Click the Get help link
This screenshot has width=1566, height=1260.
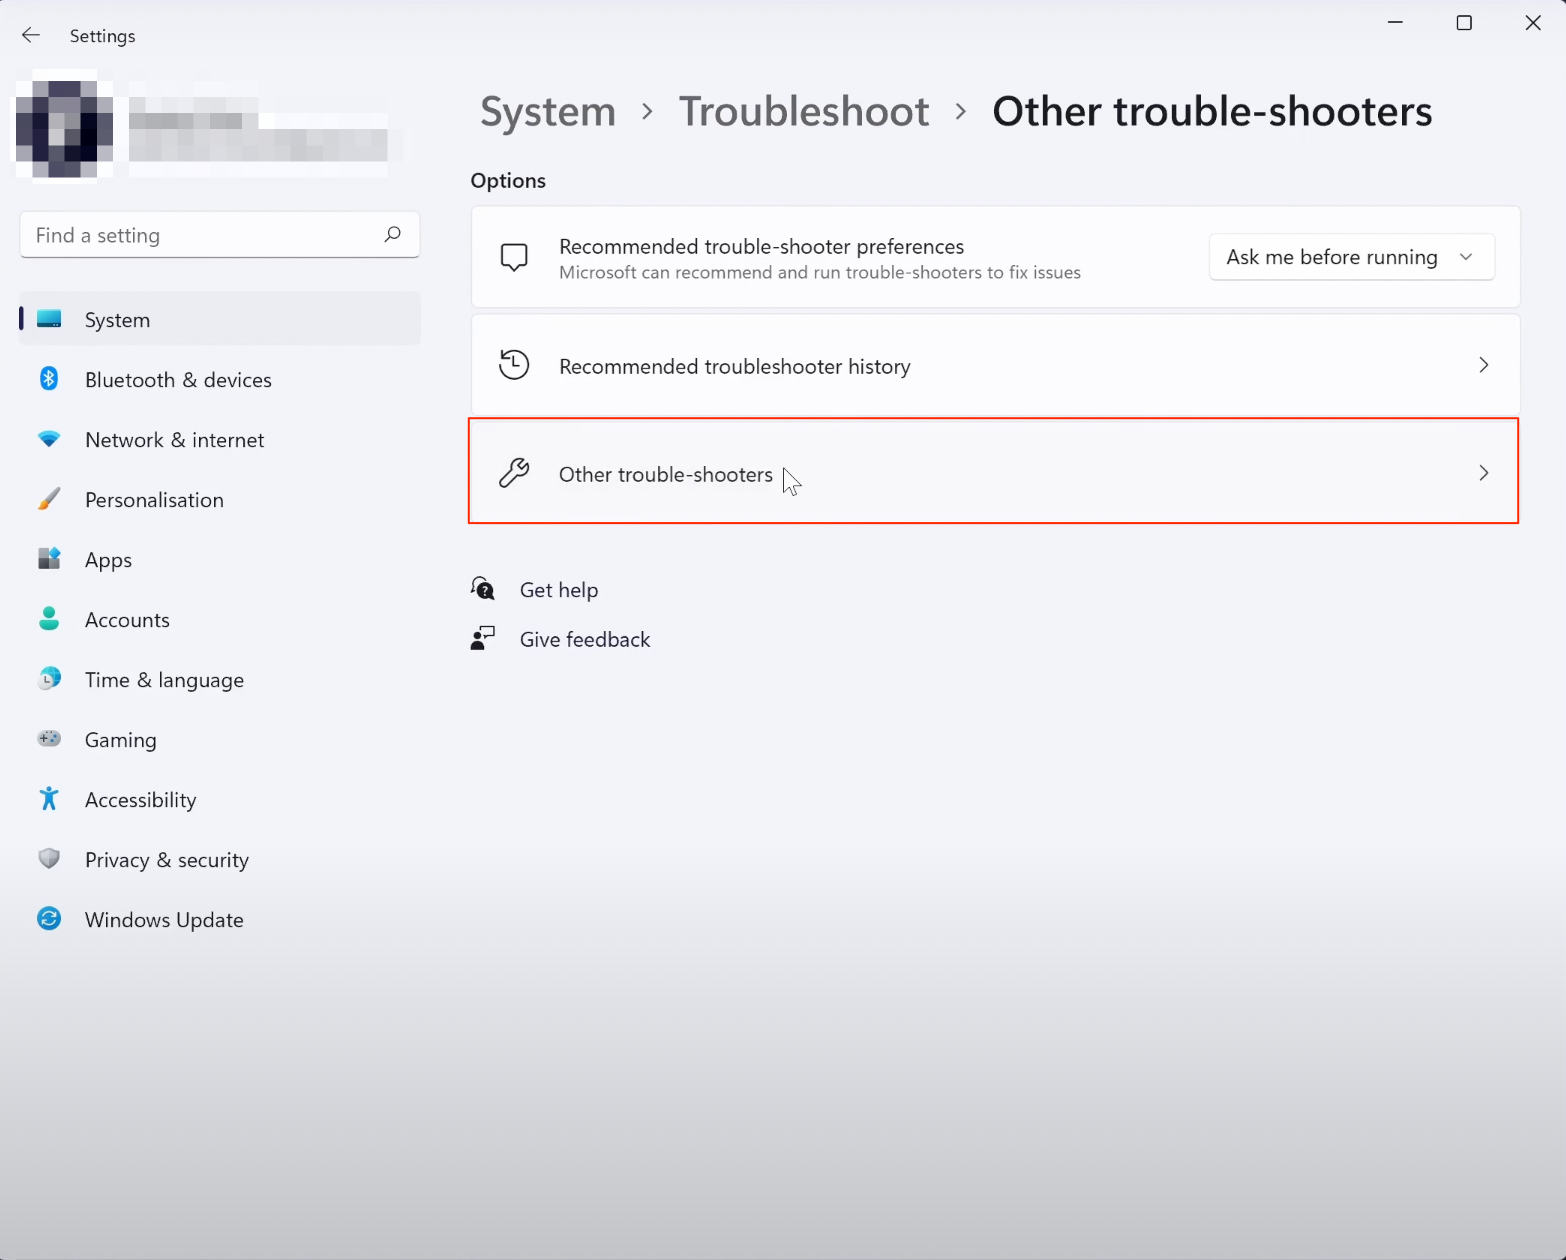click(558, 590)
